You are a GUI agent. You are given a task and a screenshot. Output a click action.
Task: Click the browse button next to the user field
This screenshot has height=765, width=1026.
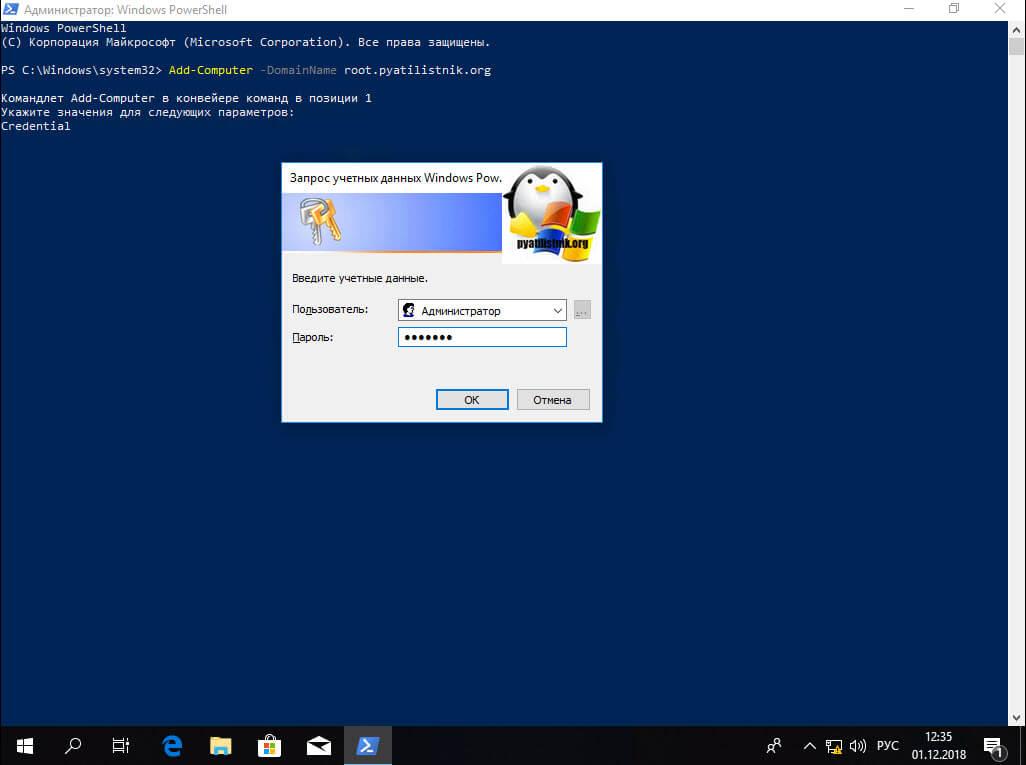pyautogui.click(x=582, y=310)
